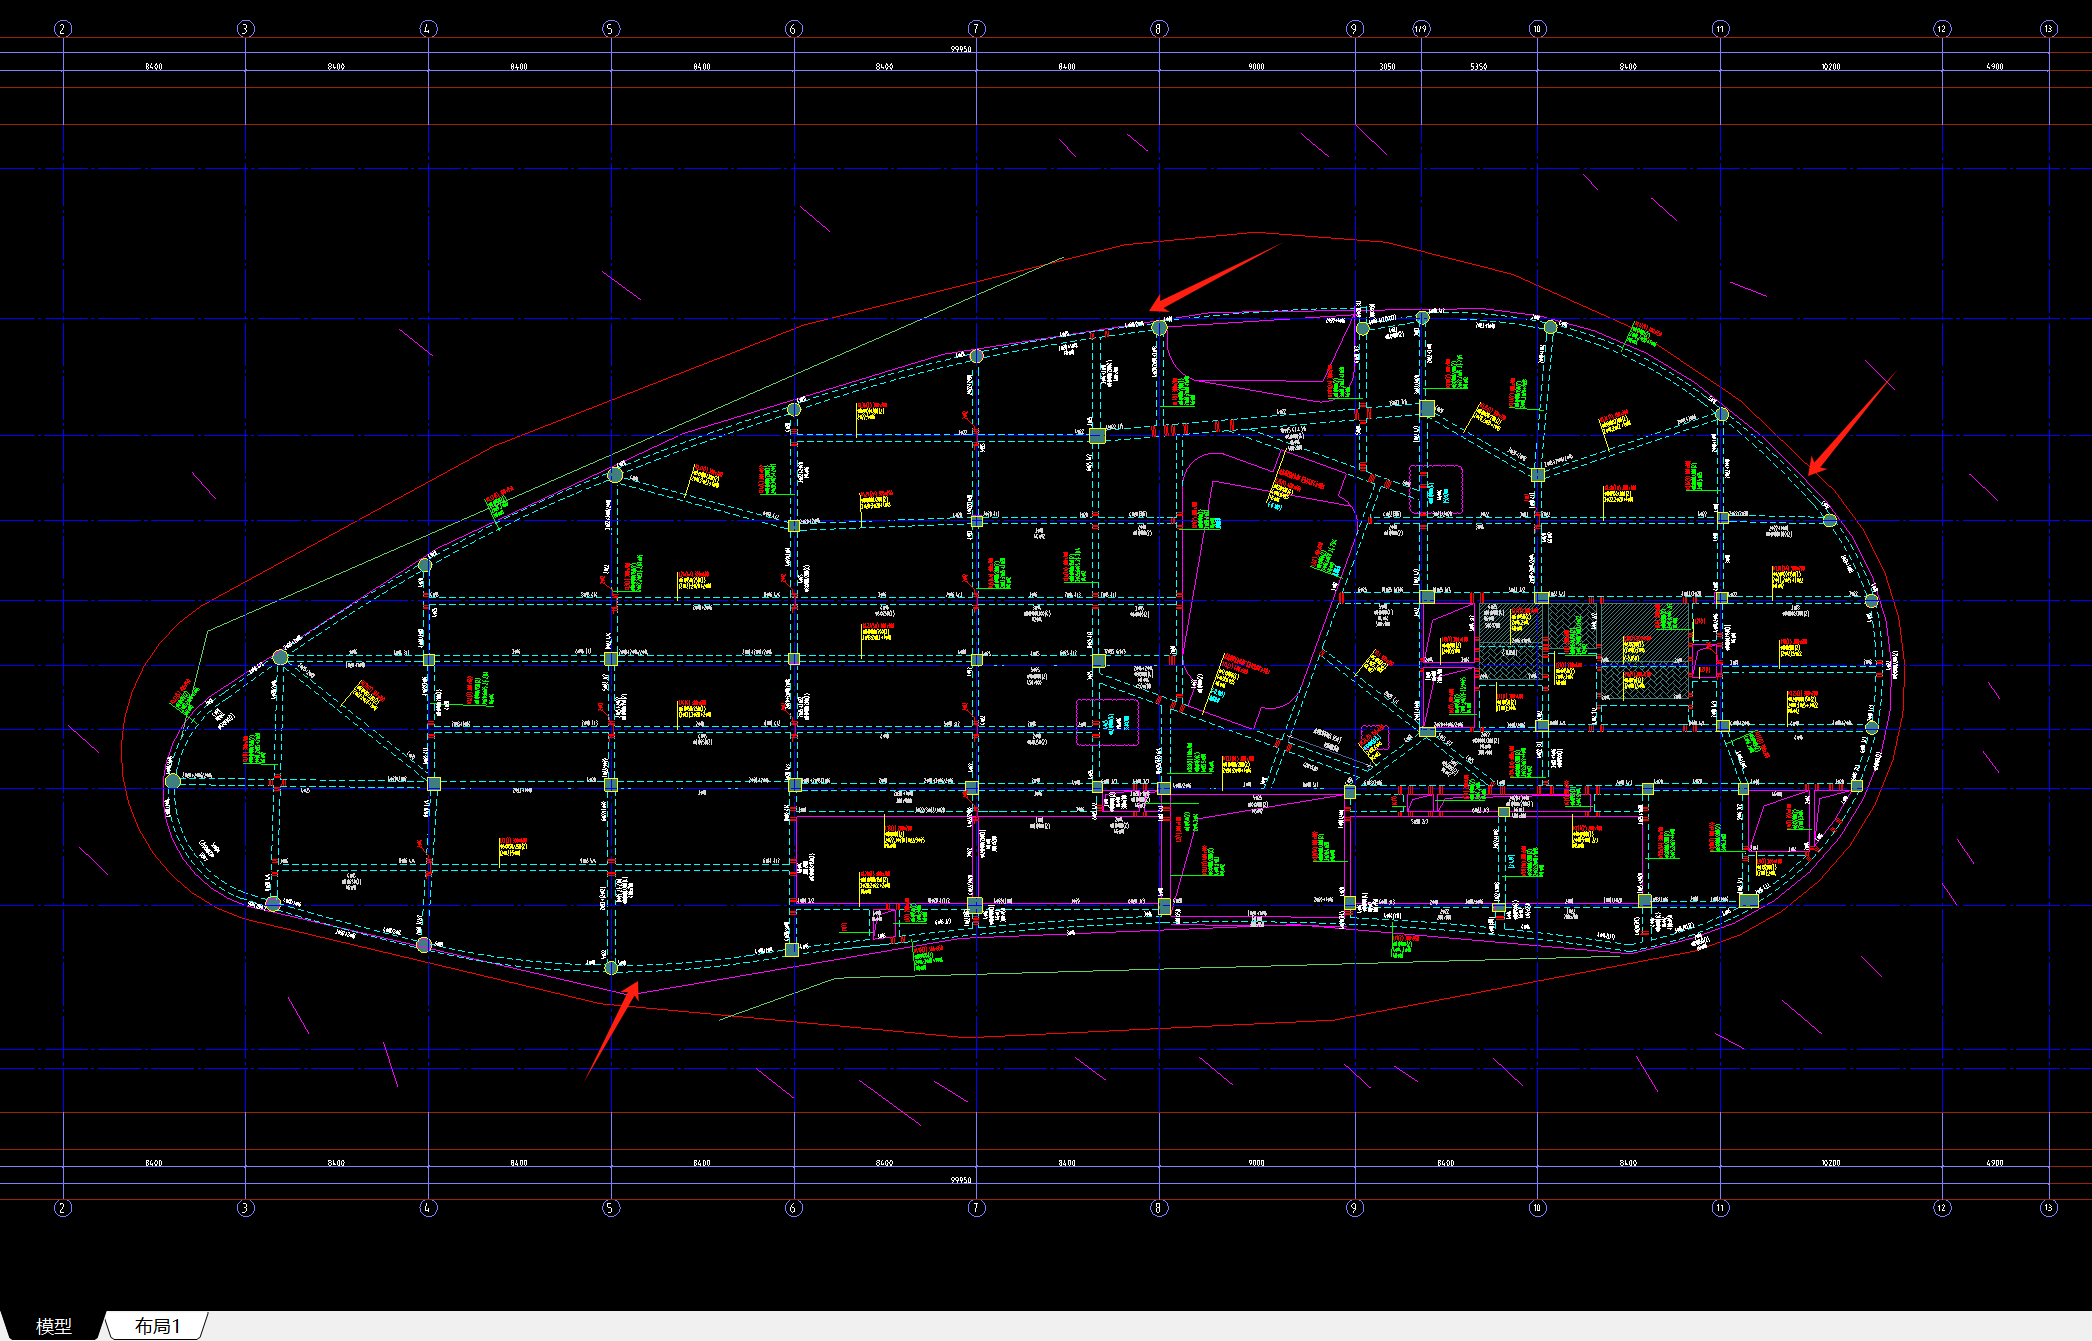Screen dimensions: 2092x1341
Task: Select lower axis bubble 4
Action: point(428,1208)
